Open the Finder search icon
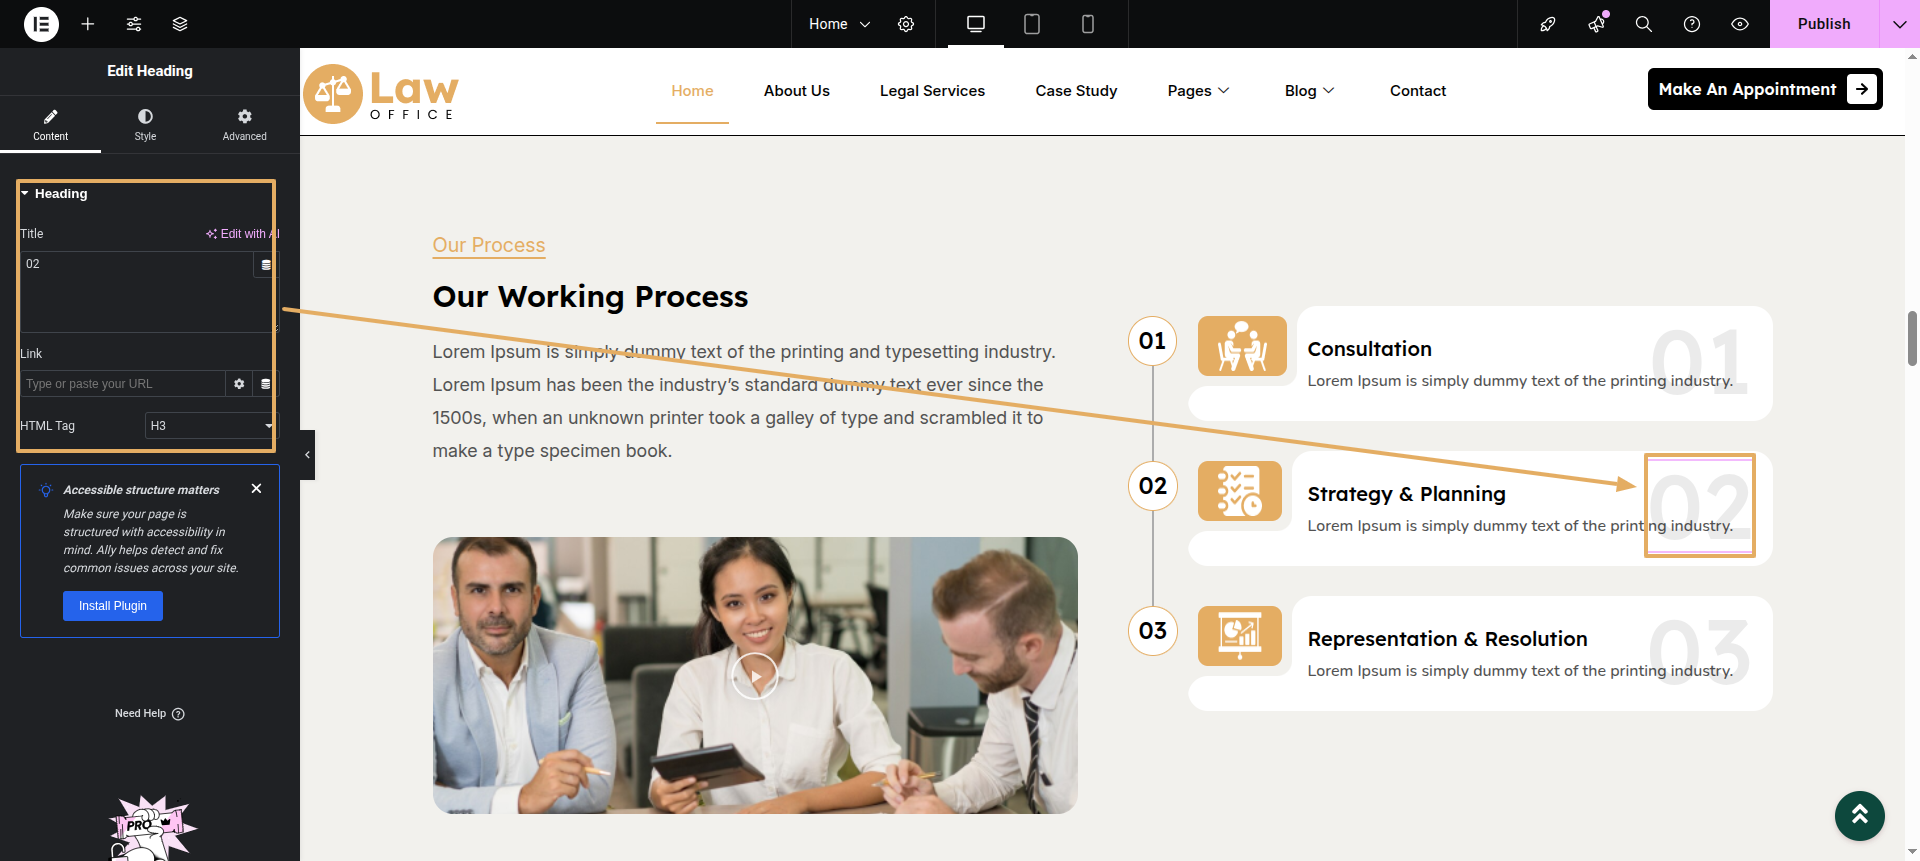Screen dimensions: 1920x861 [x=1643, y=24]
